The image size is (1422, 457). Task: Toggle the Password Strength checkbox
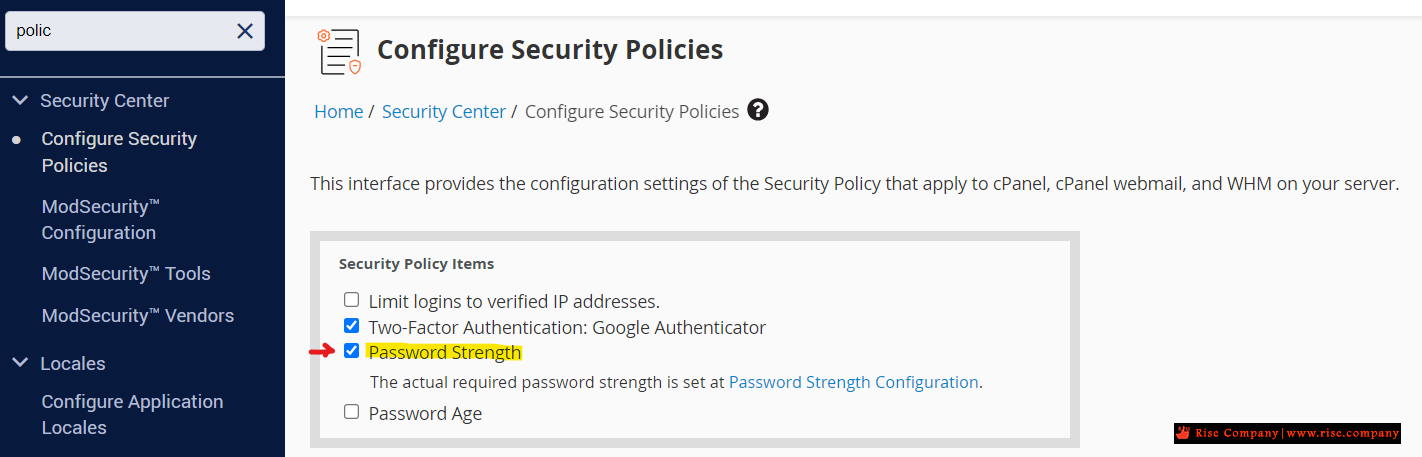click(x=351, y=351)
